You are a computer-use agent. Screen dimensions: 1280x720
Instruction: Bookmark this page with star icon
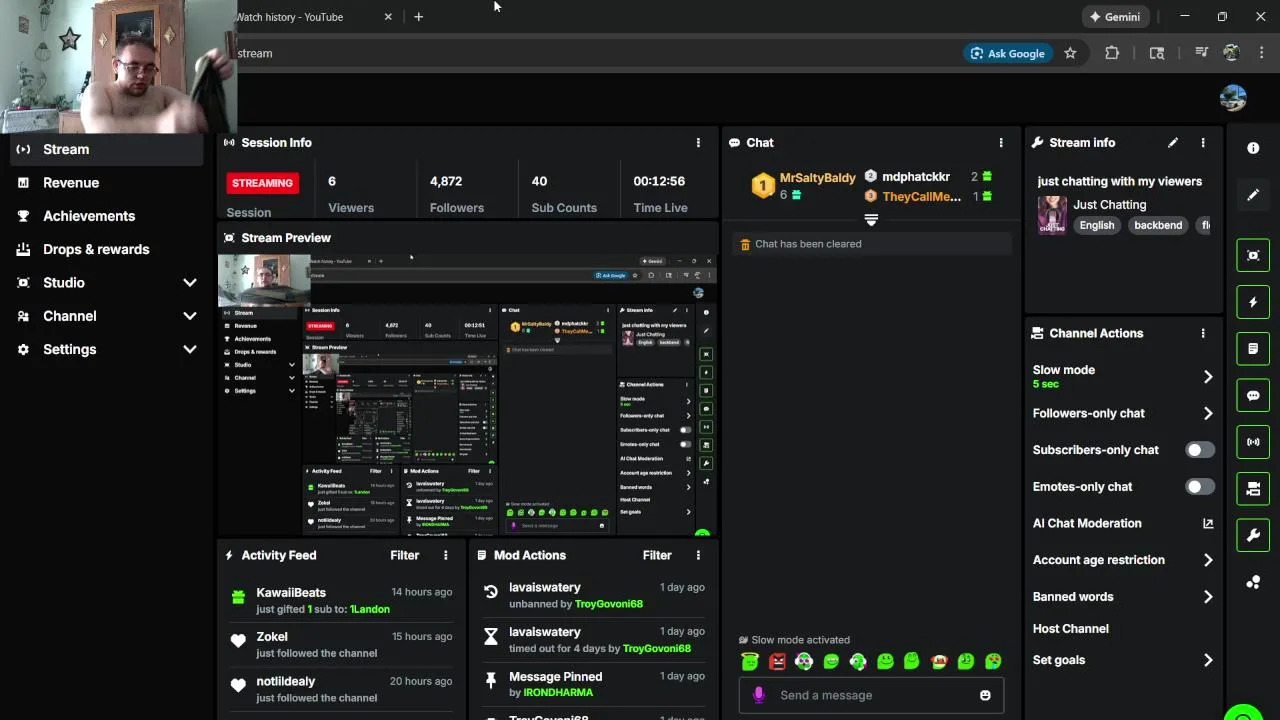click(x=1070, y=53)
